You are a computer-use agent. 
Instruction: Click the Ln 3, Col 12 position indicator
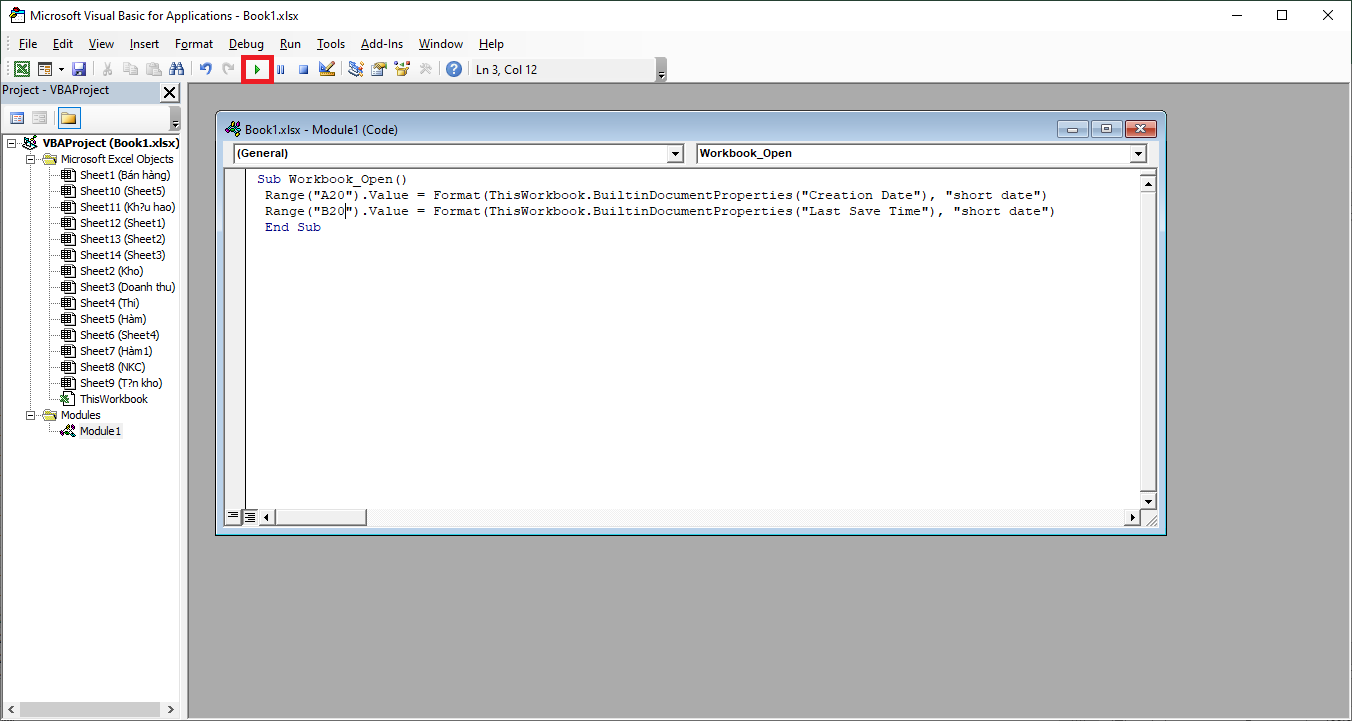coord(507,69)
